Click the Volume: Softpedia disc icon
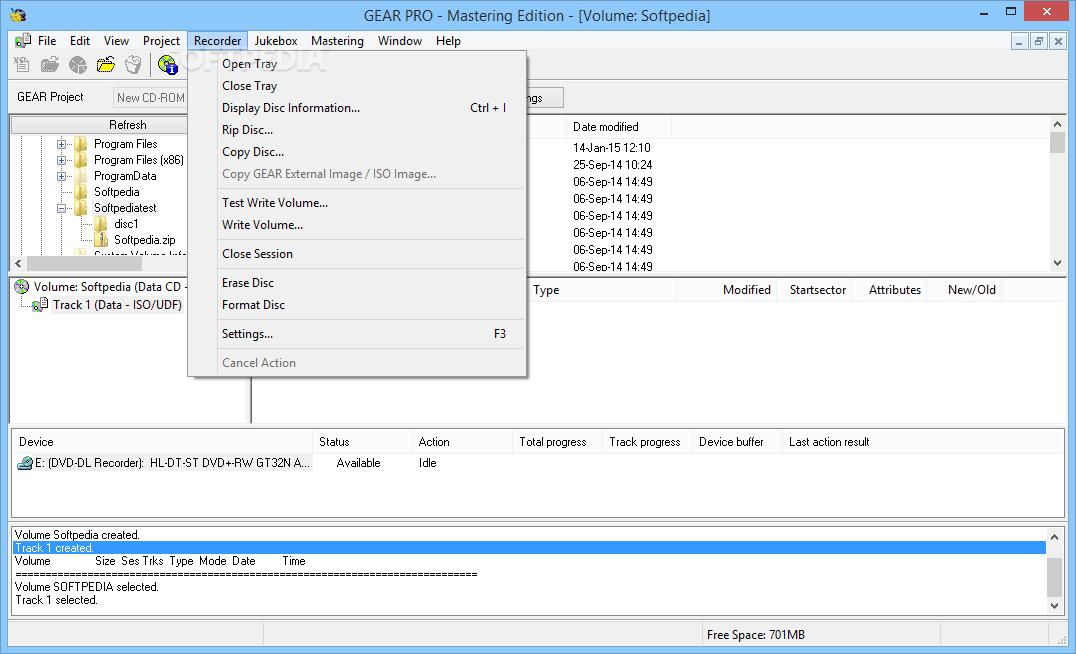Viewport: 1076px width, 654px height. click(22, 287)
